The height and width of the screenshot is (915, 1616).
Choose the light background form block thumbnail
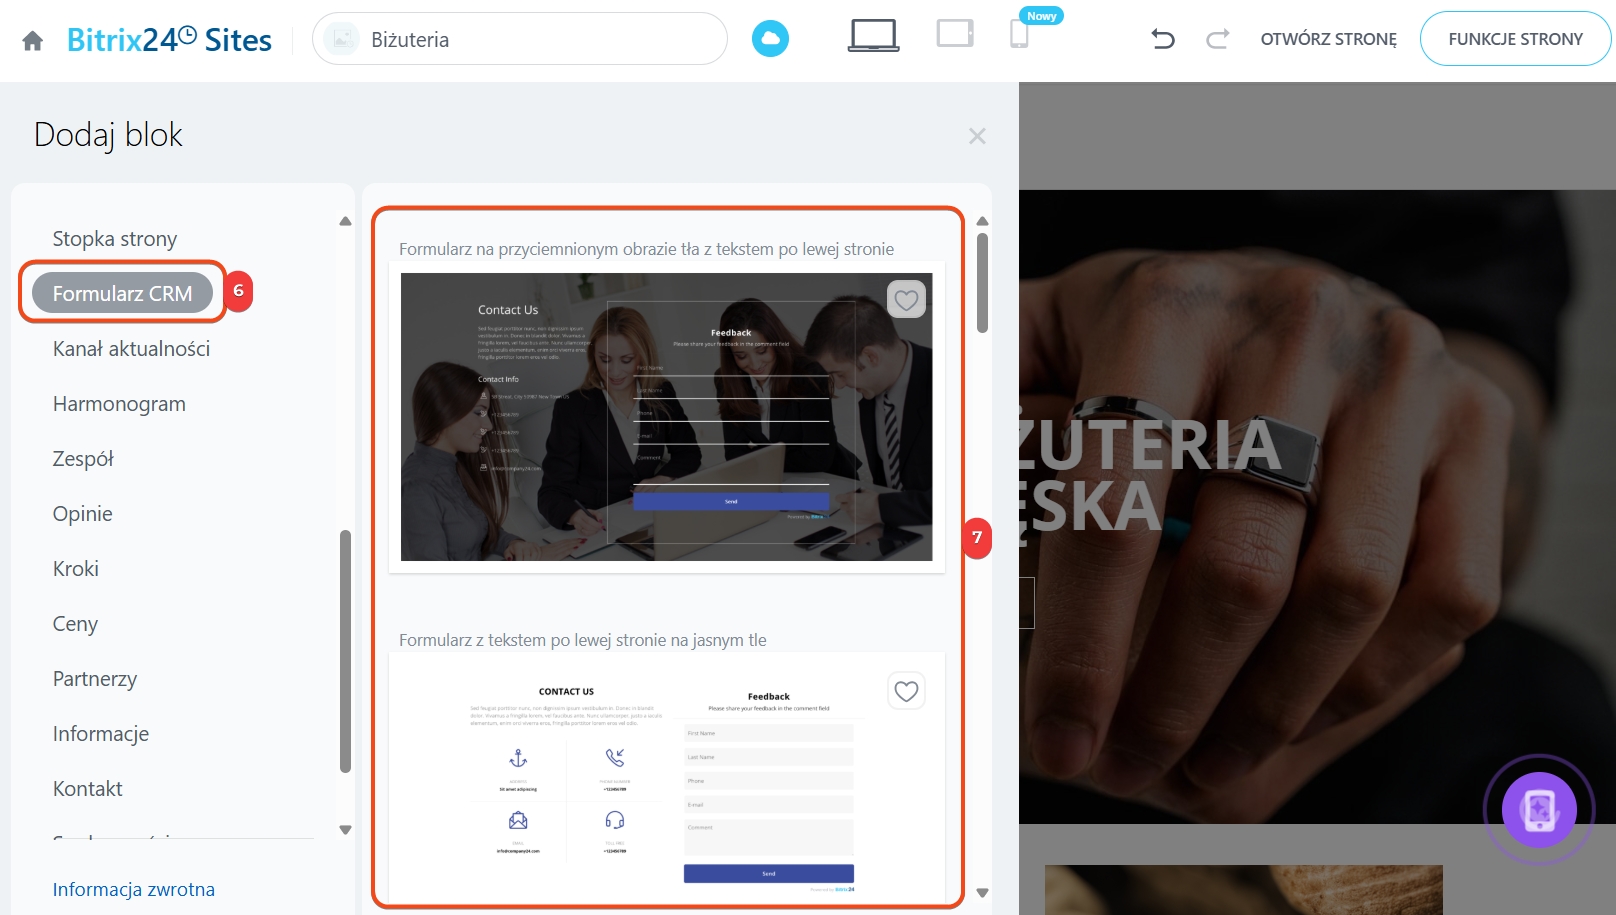coord(667,777)
